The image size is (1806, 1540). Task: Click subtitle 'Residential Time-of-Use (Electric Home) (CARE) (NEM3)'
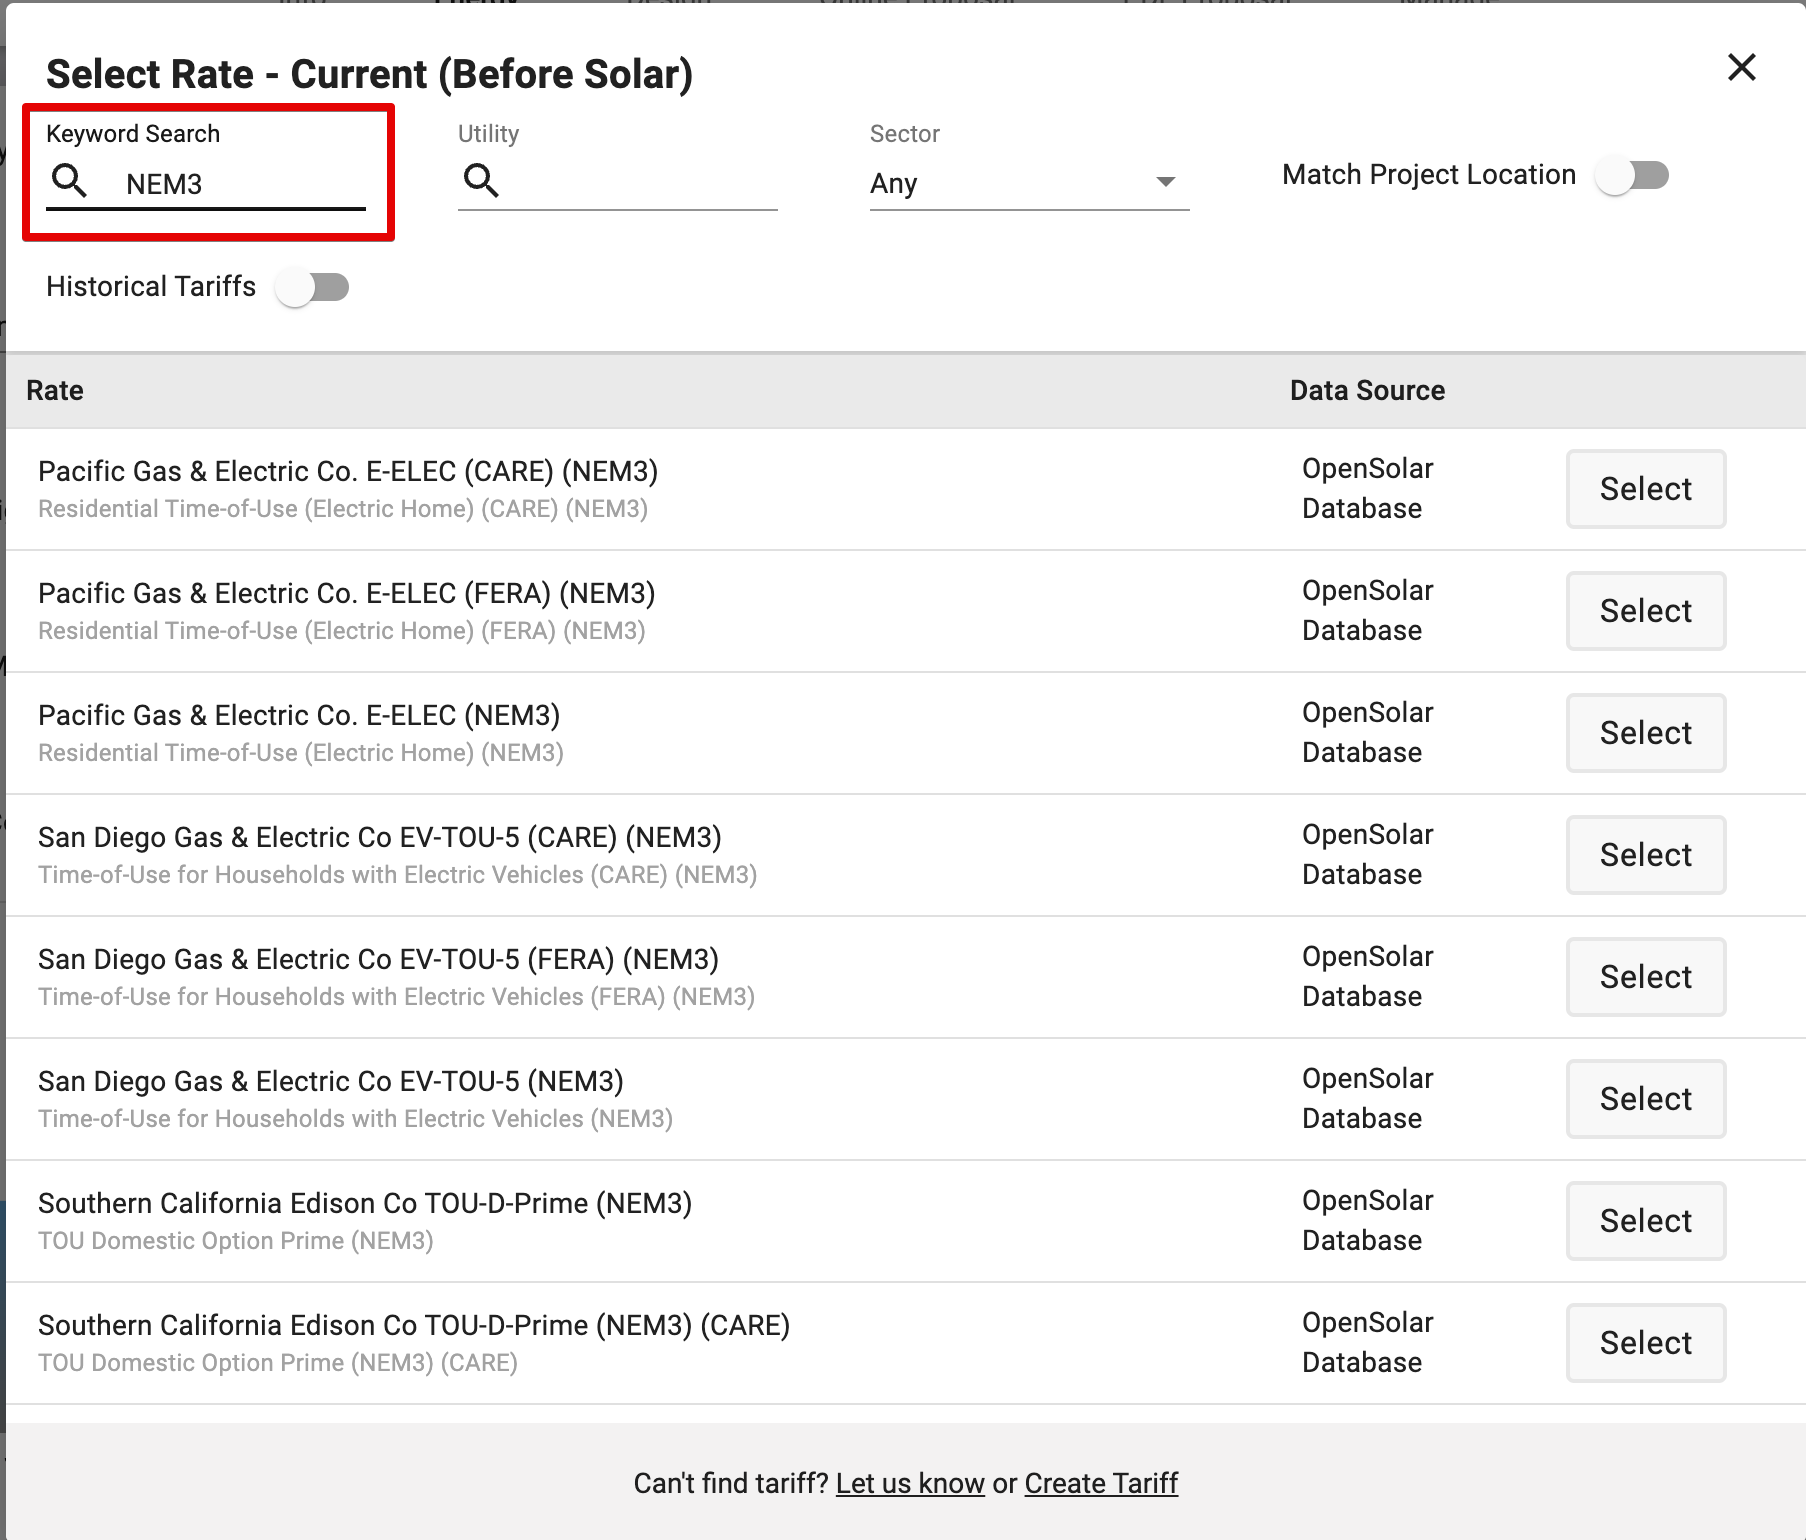(343, 509)
